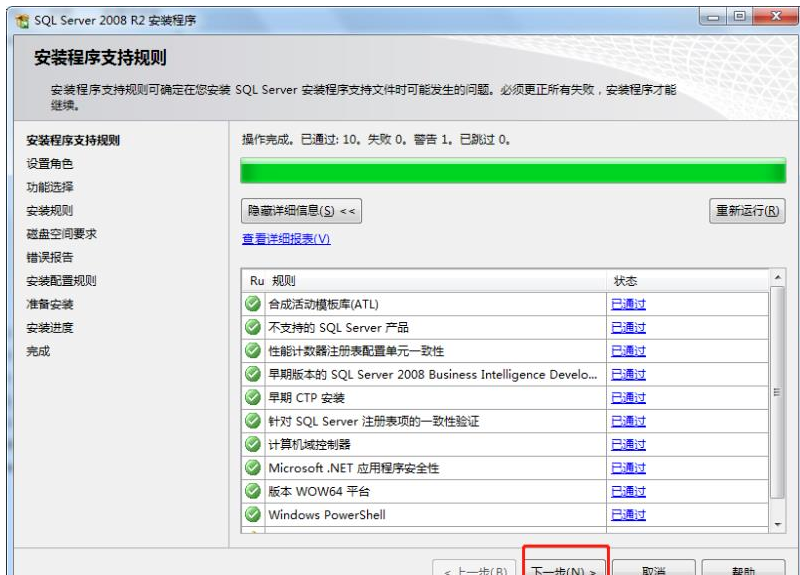800x575 pixels.
Task: Select row 性能计数器注册表配置单元一致性 text
Action: coord(356,351)
